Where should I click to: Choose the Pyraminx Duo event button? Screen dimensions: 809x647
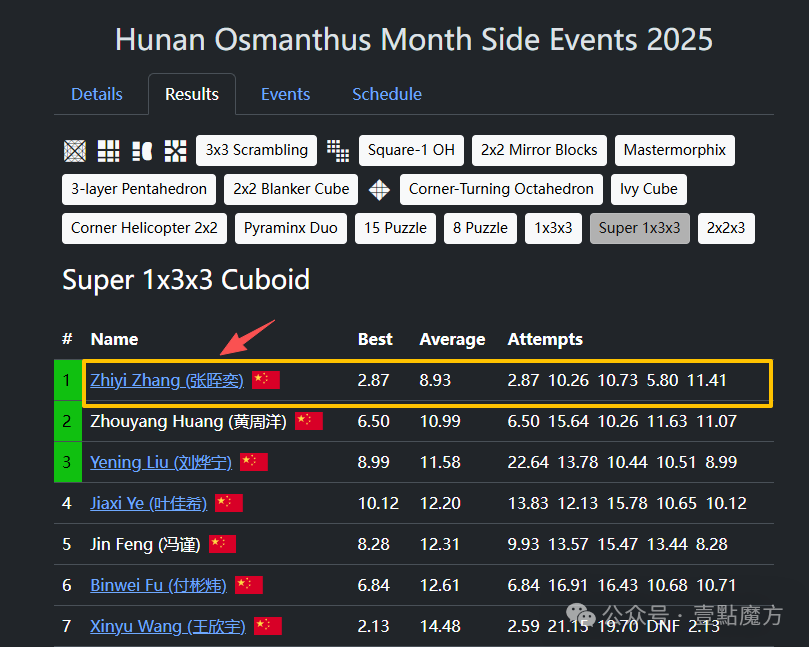291,228
